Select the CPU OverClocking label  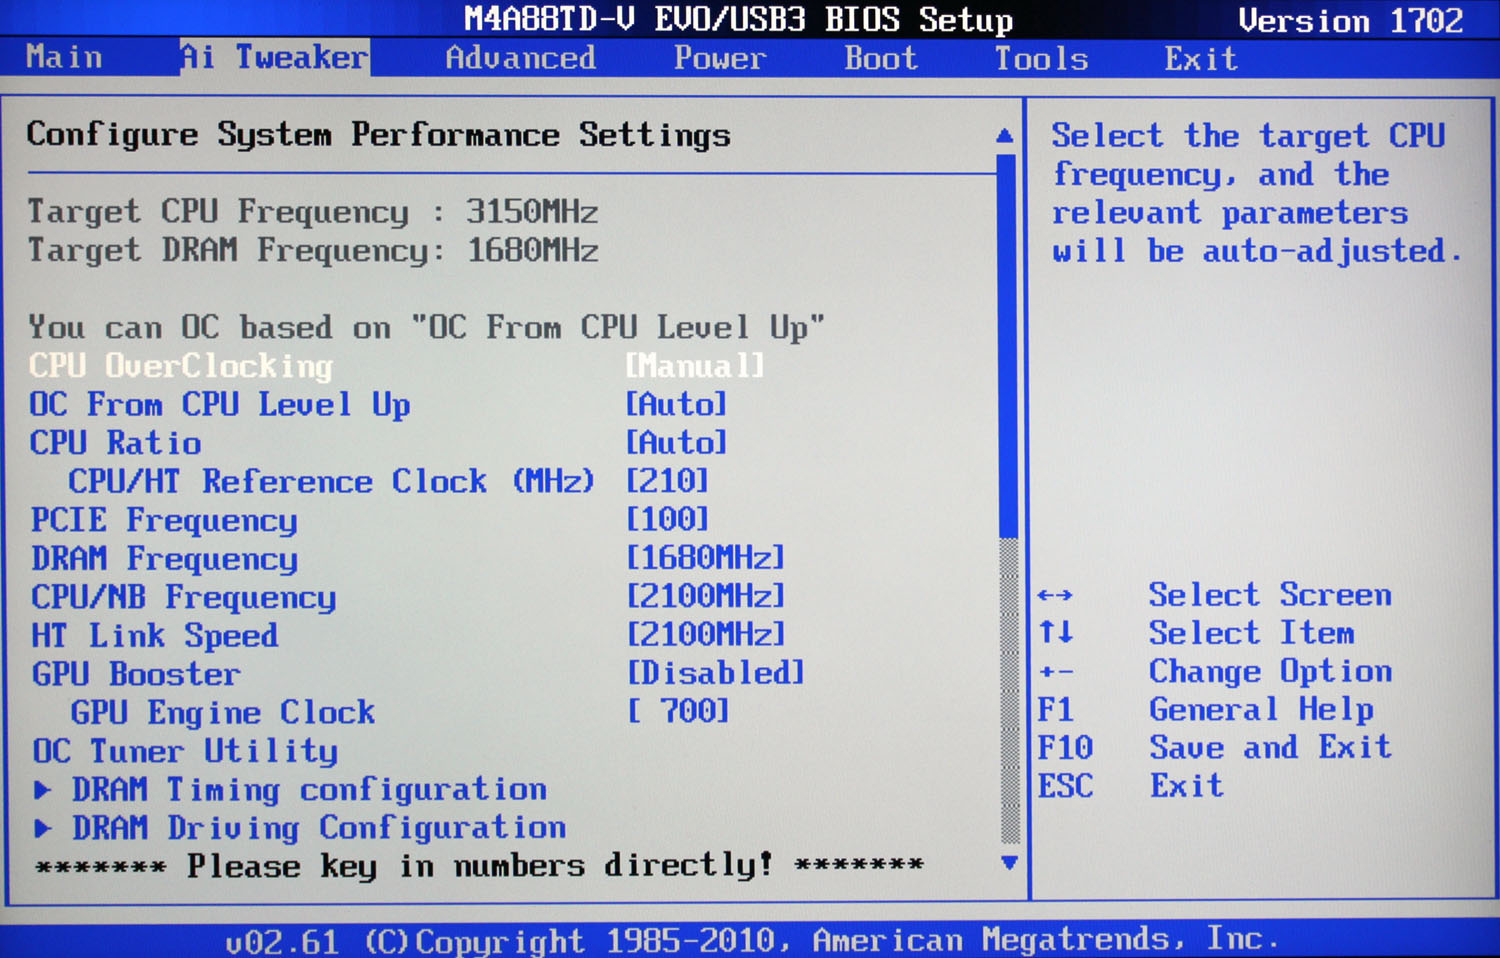(180, 366)
